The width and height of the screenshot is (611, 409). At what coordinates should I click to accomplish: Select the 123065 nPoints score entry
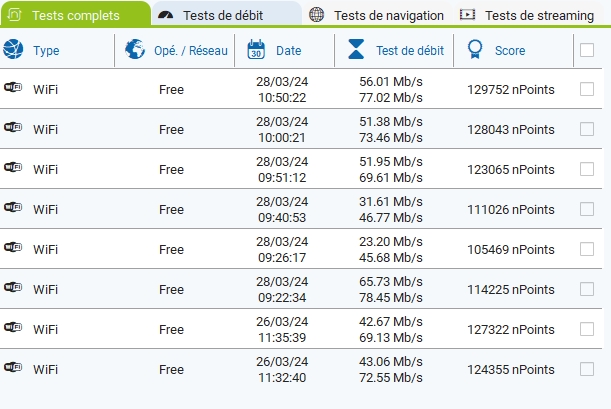(x=510, y=169)
